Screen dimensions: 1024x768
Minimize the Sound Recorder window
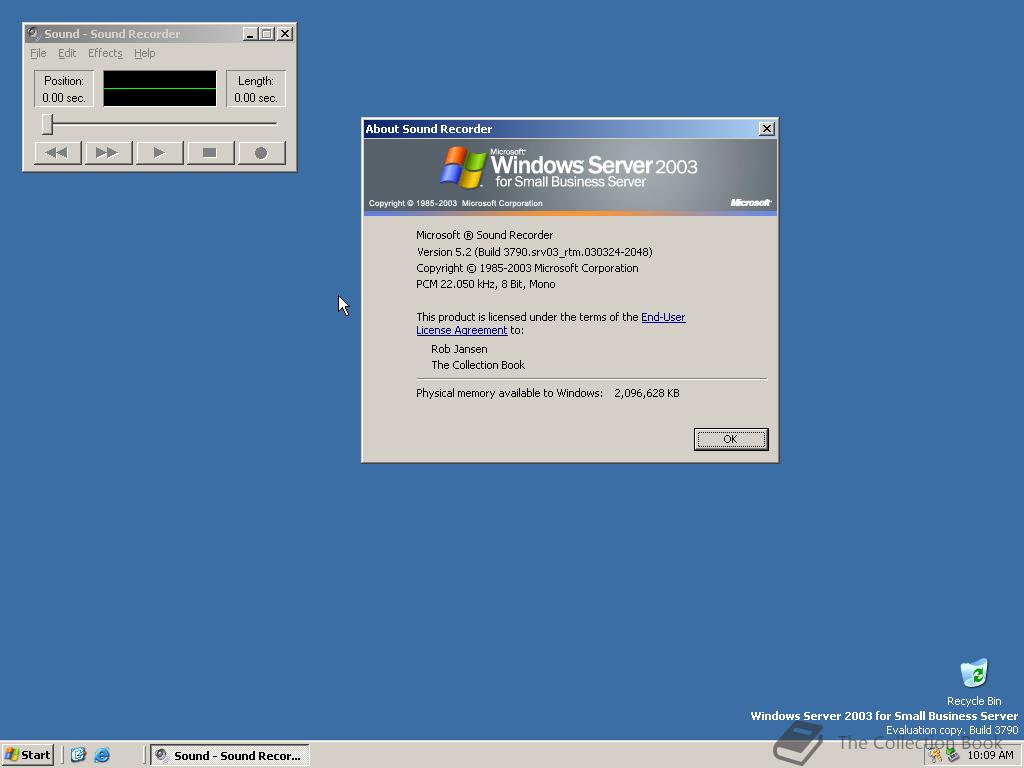249,33
